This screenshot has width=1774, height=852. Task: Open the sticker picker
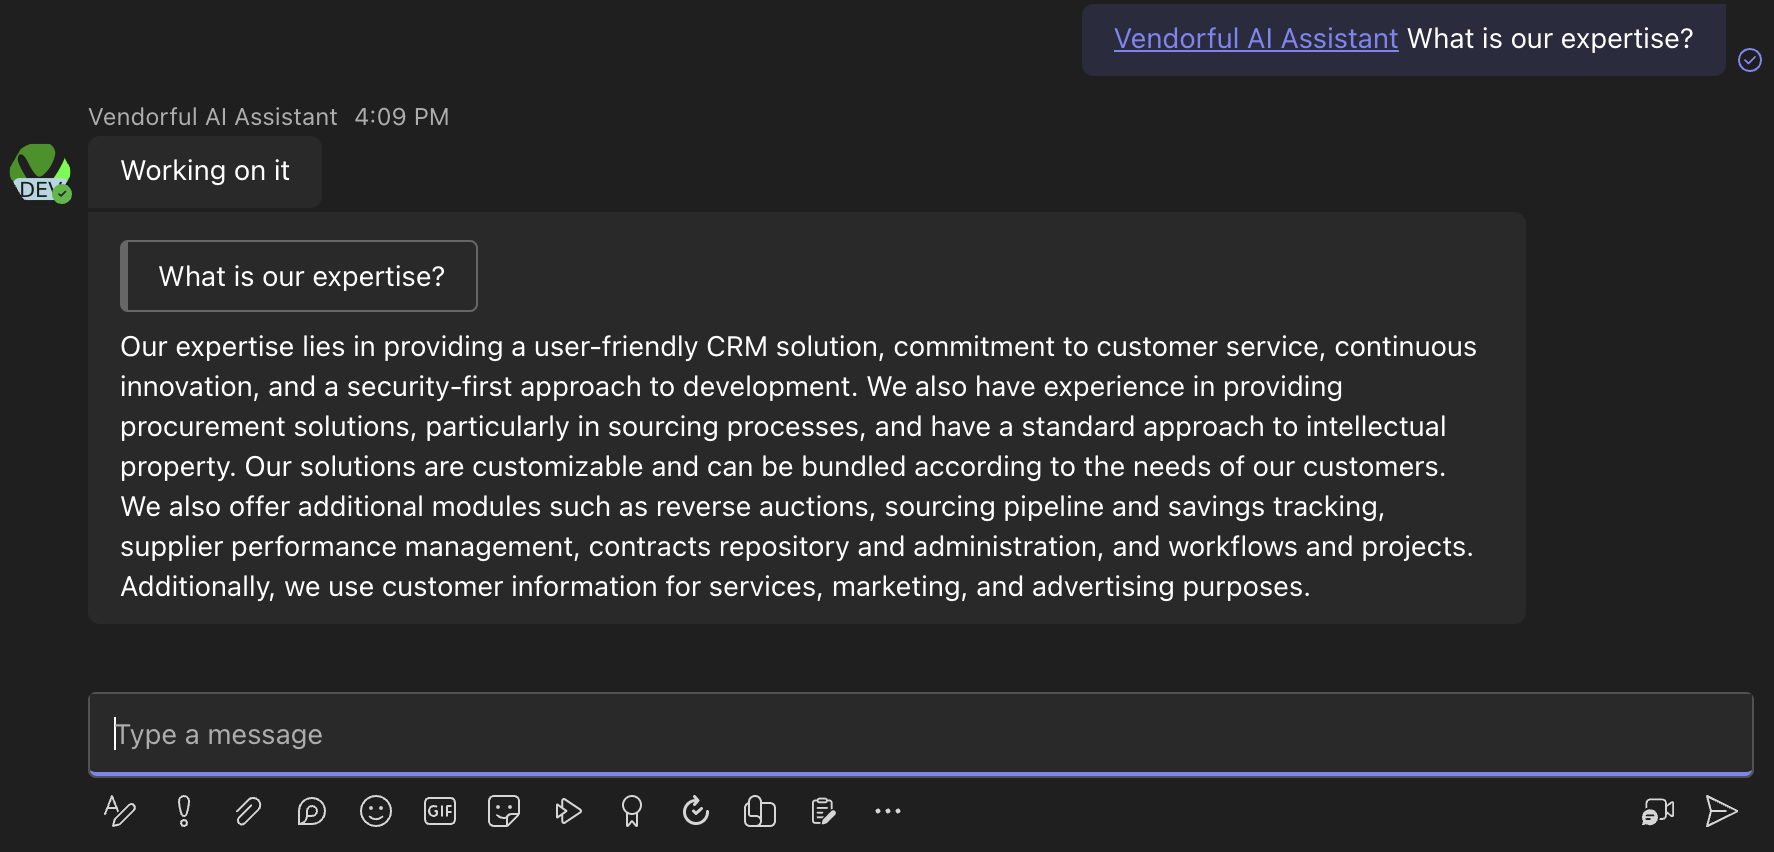tap(504, 811)
